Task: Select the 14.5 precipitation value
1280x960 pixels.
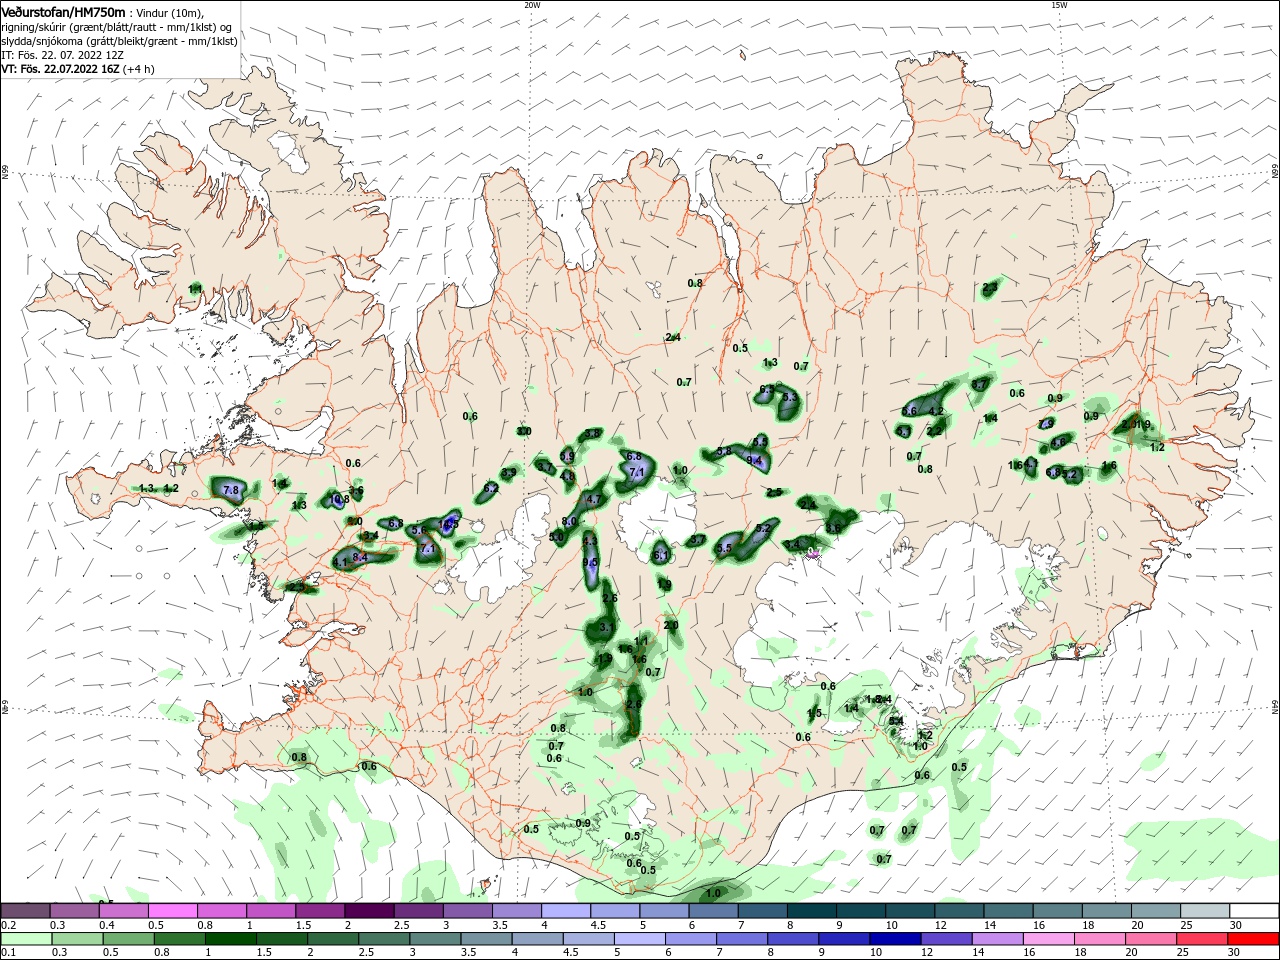Action: (x=449, y=523)
